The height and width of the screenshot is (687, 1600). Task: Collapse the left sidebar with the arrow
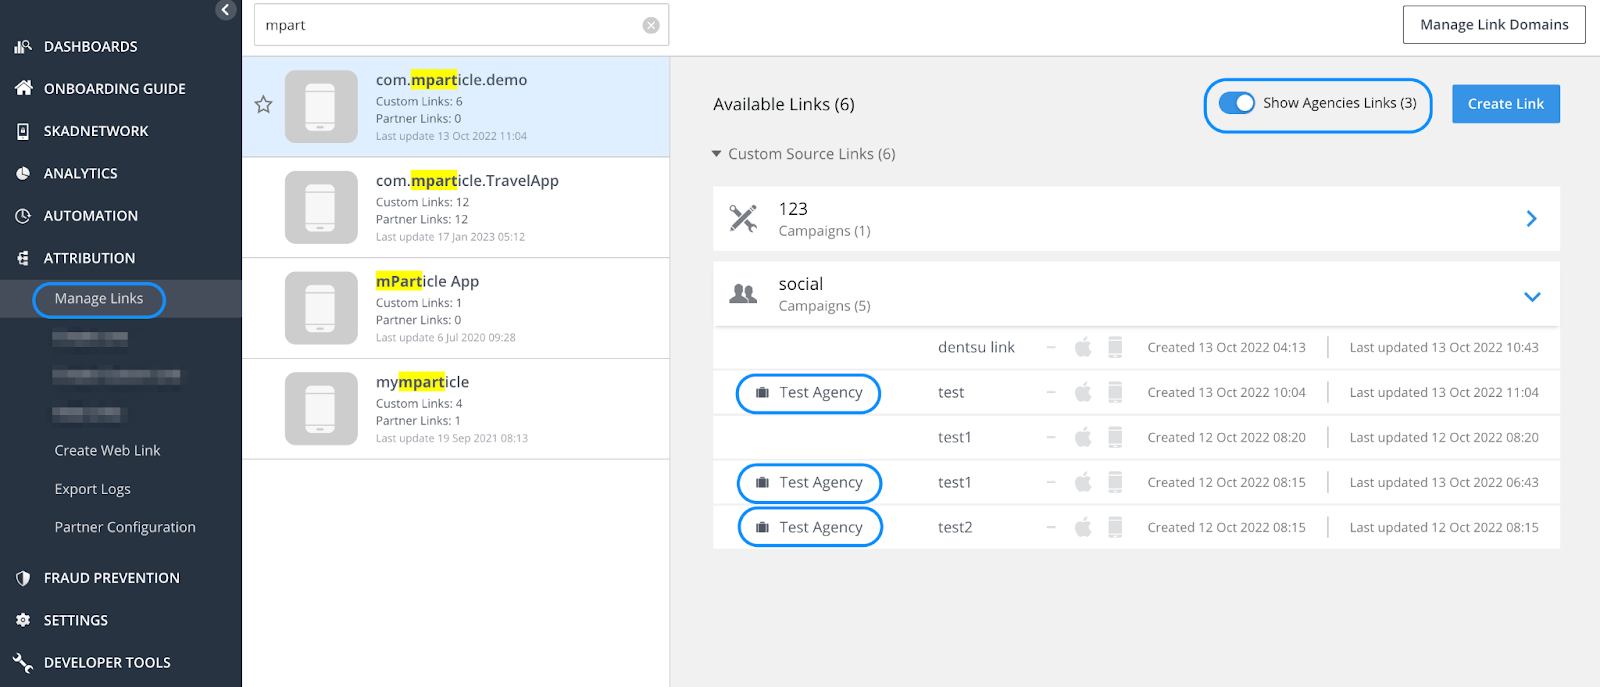(225, 10)
